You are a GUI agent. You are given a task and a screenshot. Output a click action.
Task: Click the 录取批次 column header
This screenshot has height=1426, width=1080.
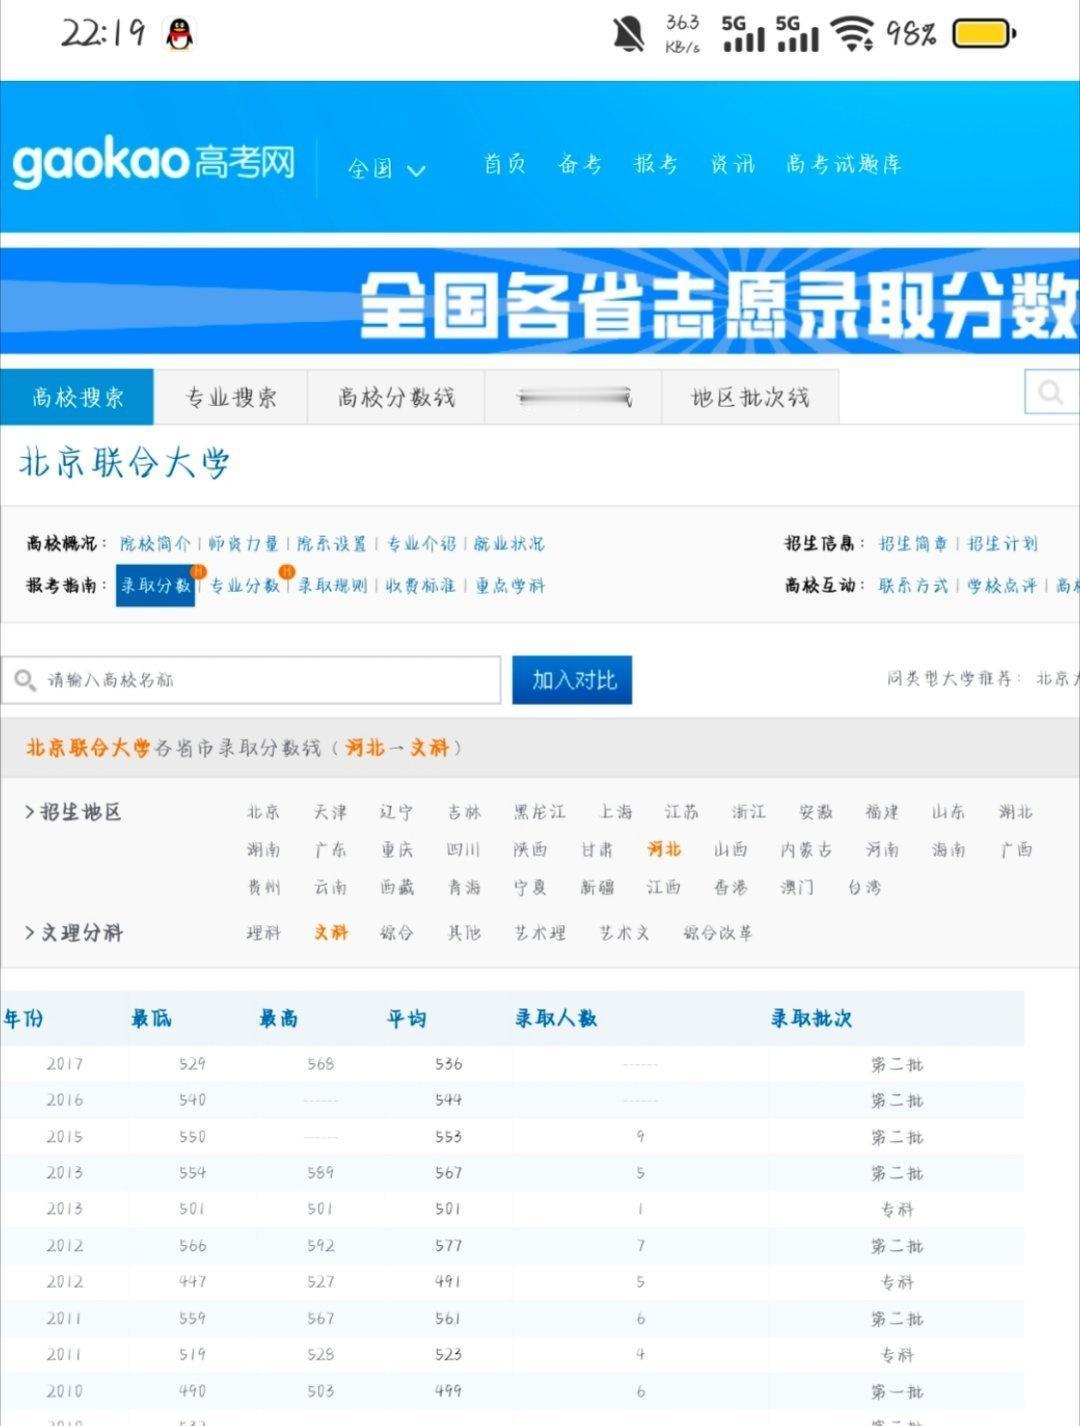pos(811,1019)
